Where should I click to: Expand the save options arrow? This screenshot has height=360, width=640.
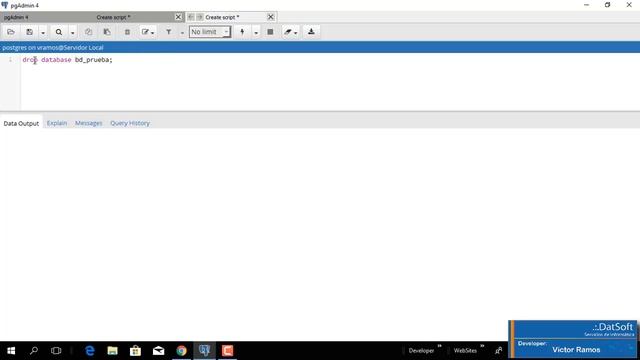coord(42,32)
